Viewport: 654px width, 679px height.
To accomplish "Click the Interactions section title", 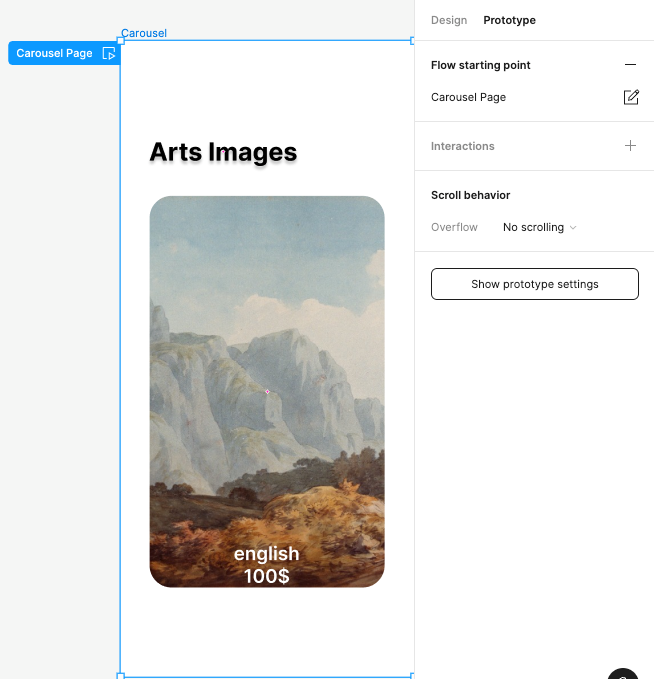I will point(463,146).
